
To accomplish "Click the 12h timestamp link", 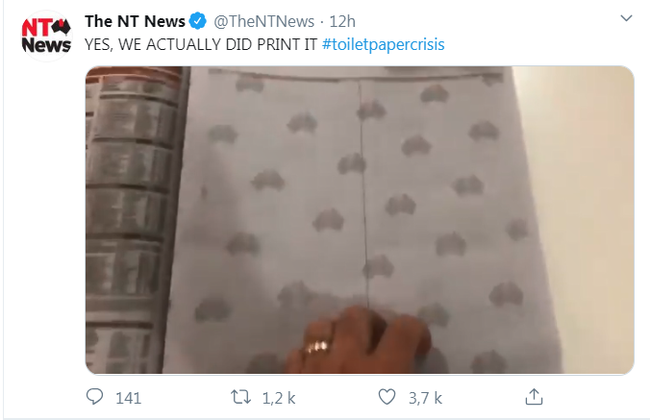I will (x=342, y=22).
